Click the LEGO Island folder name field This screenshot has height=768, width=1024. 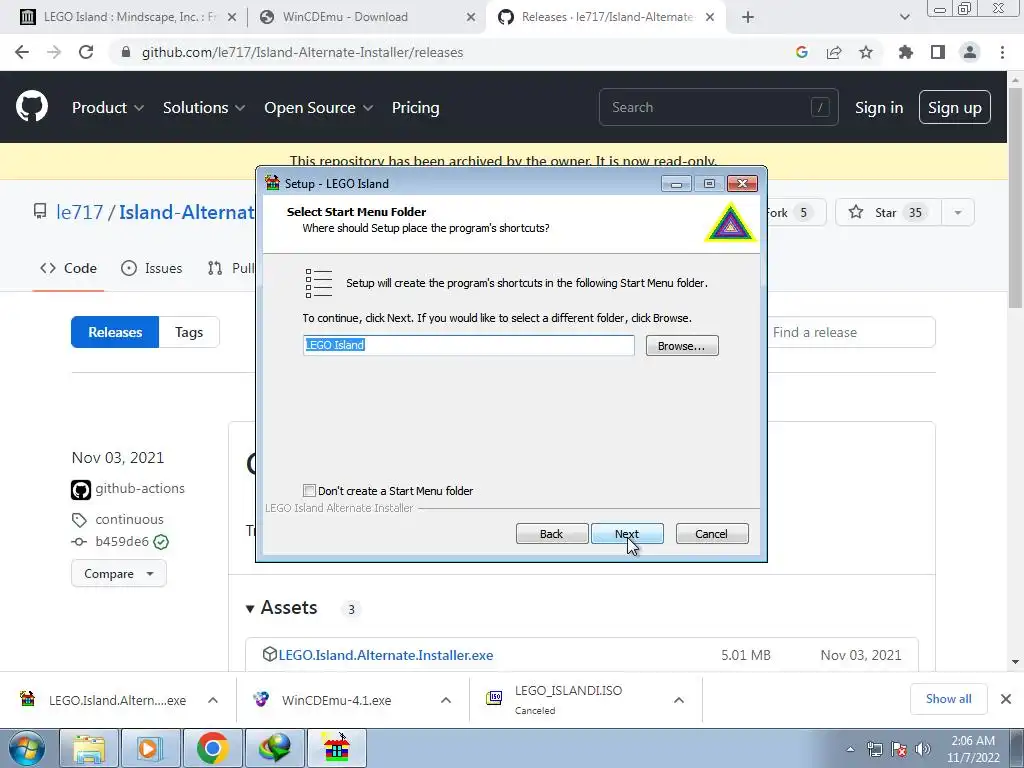click(468, 345)
